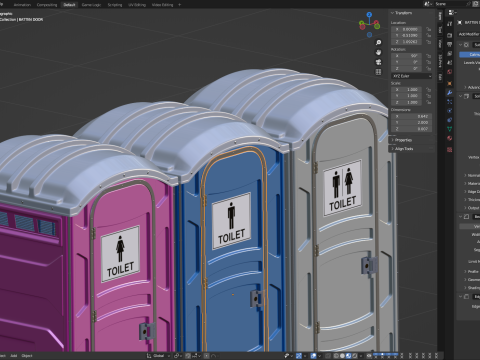This screenshot has height=360, width=480.
Task: Select wireframe viewport shading mode
Action: pos(337,356)
